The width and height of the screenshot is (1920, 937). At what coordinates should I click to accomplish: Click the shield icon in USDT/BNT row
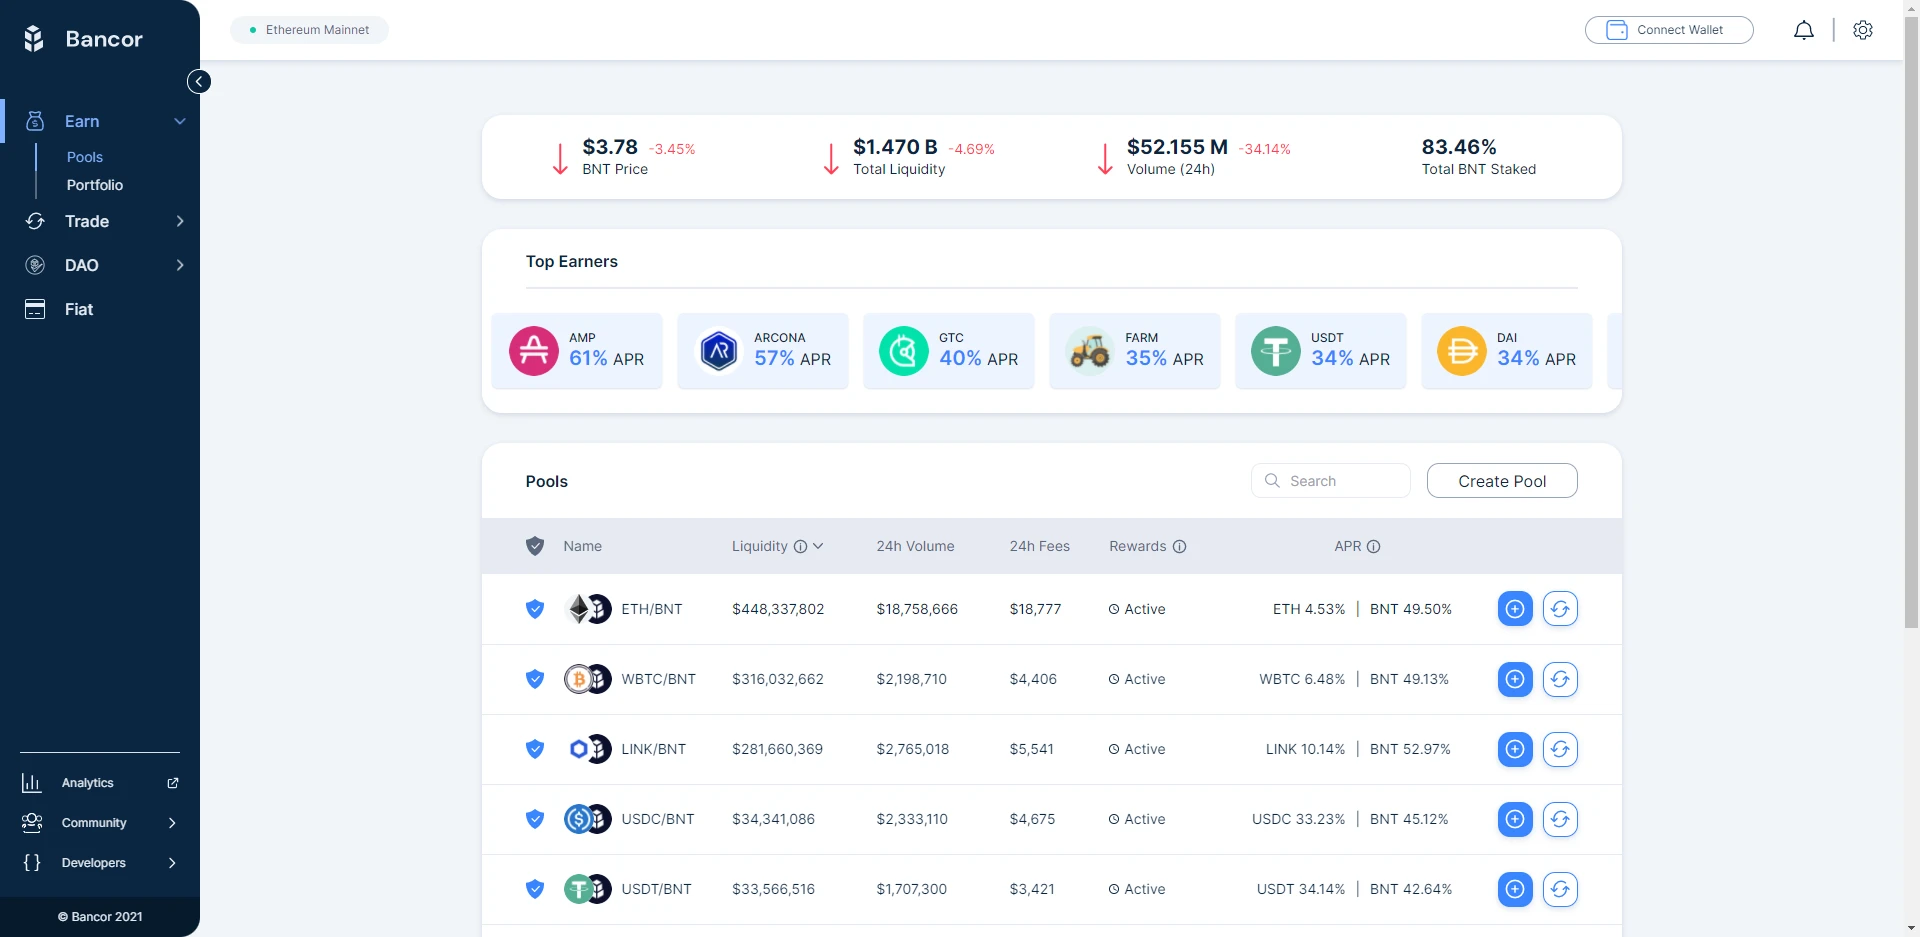535,889
